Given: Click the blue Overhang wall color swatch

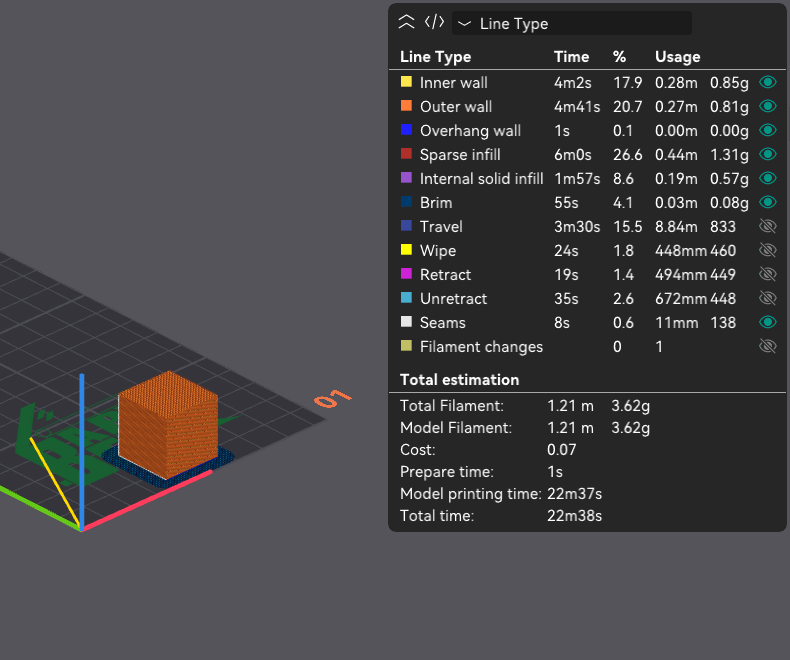Looking at the screenshot, I should click(x=406, y=129).
